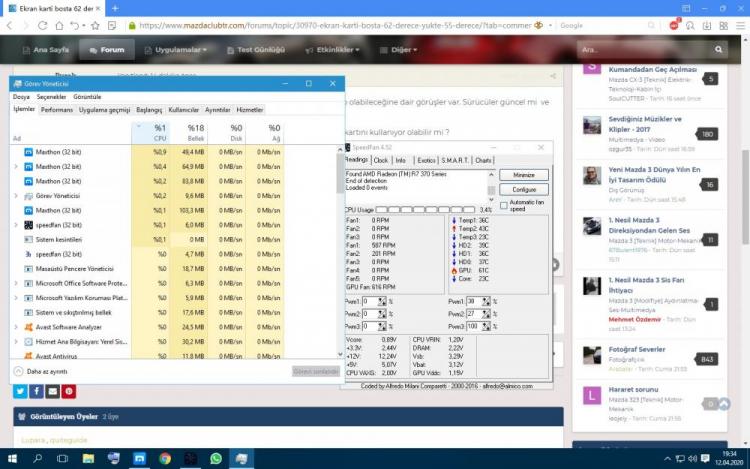Viewport: 750px width, 469px height.
Task: Reload the page with browser refresh icon
Action: (43, 25)
